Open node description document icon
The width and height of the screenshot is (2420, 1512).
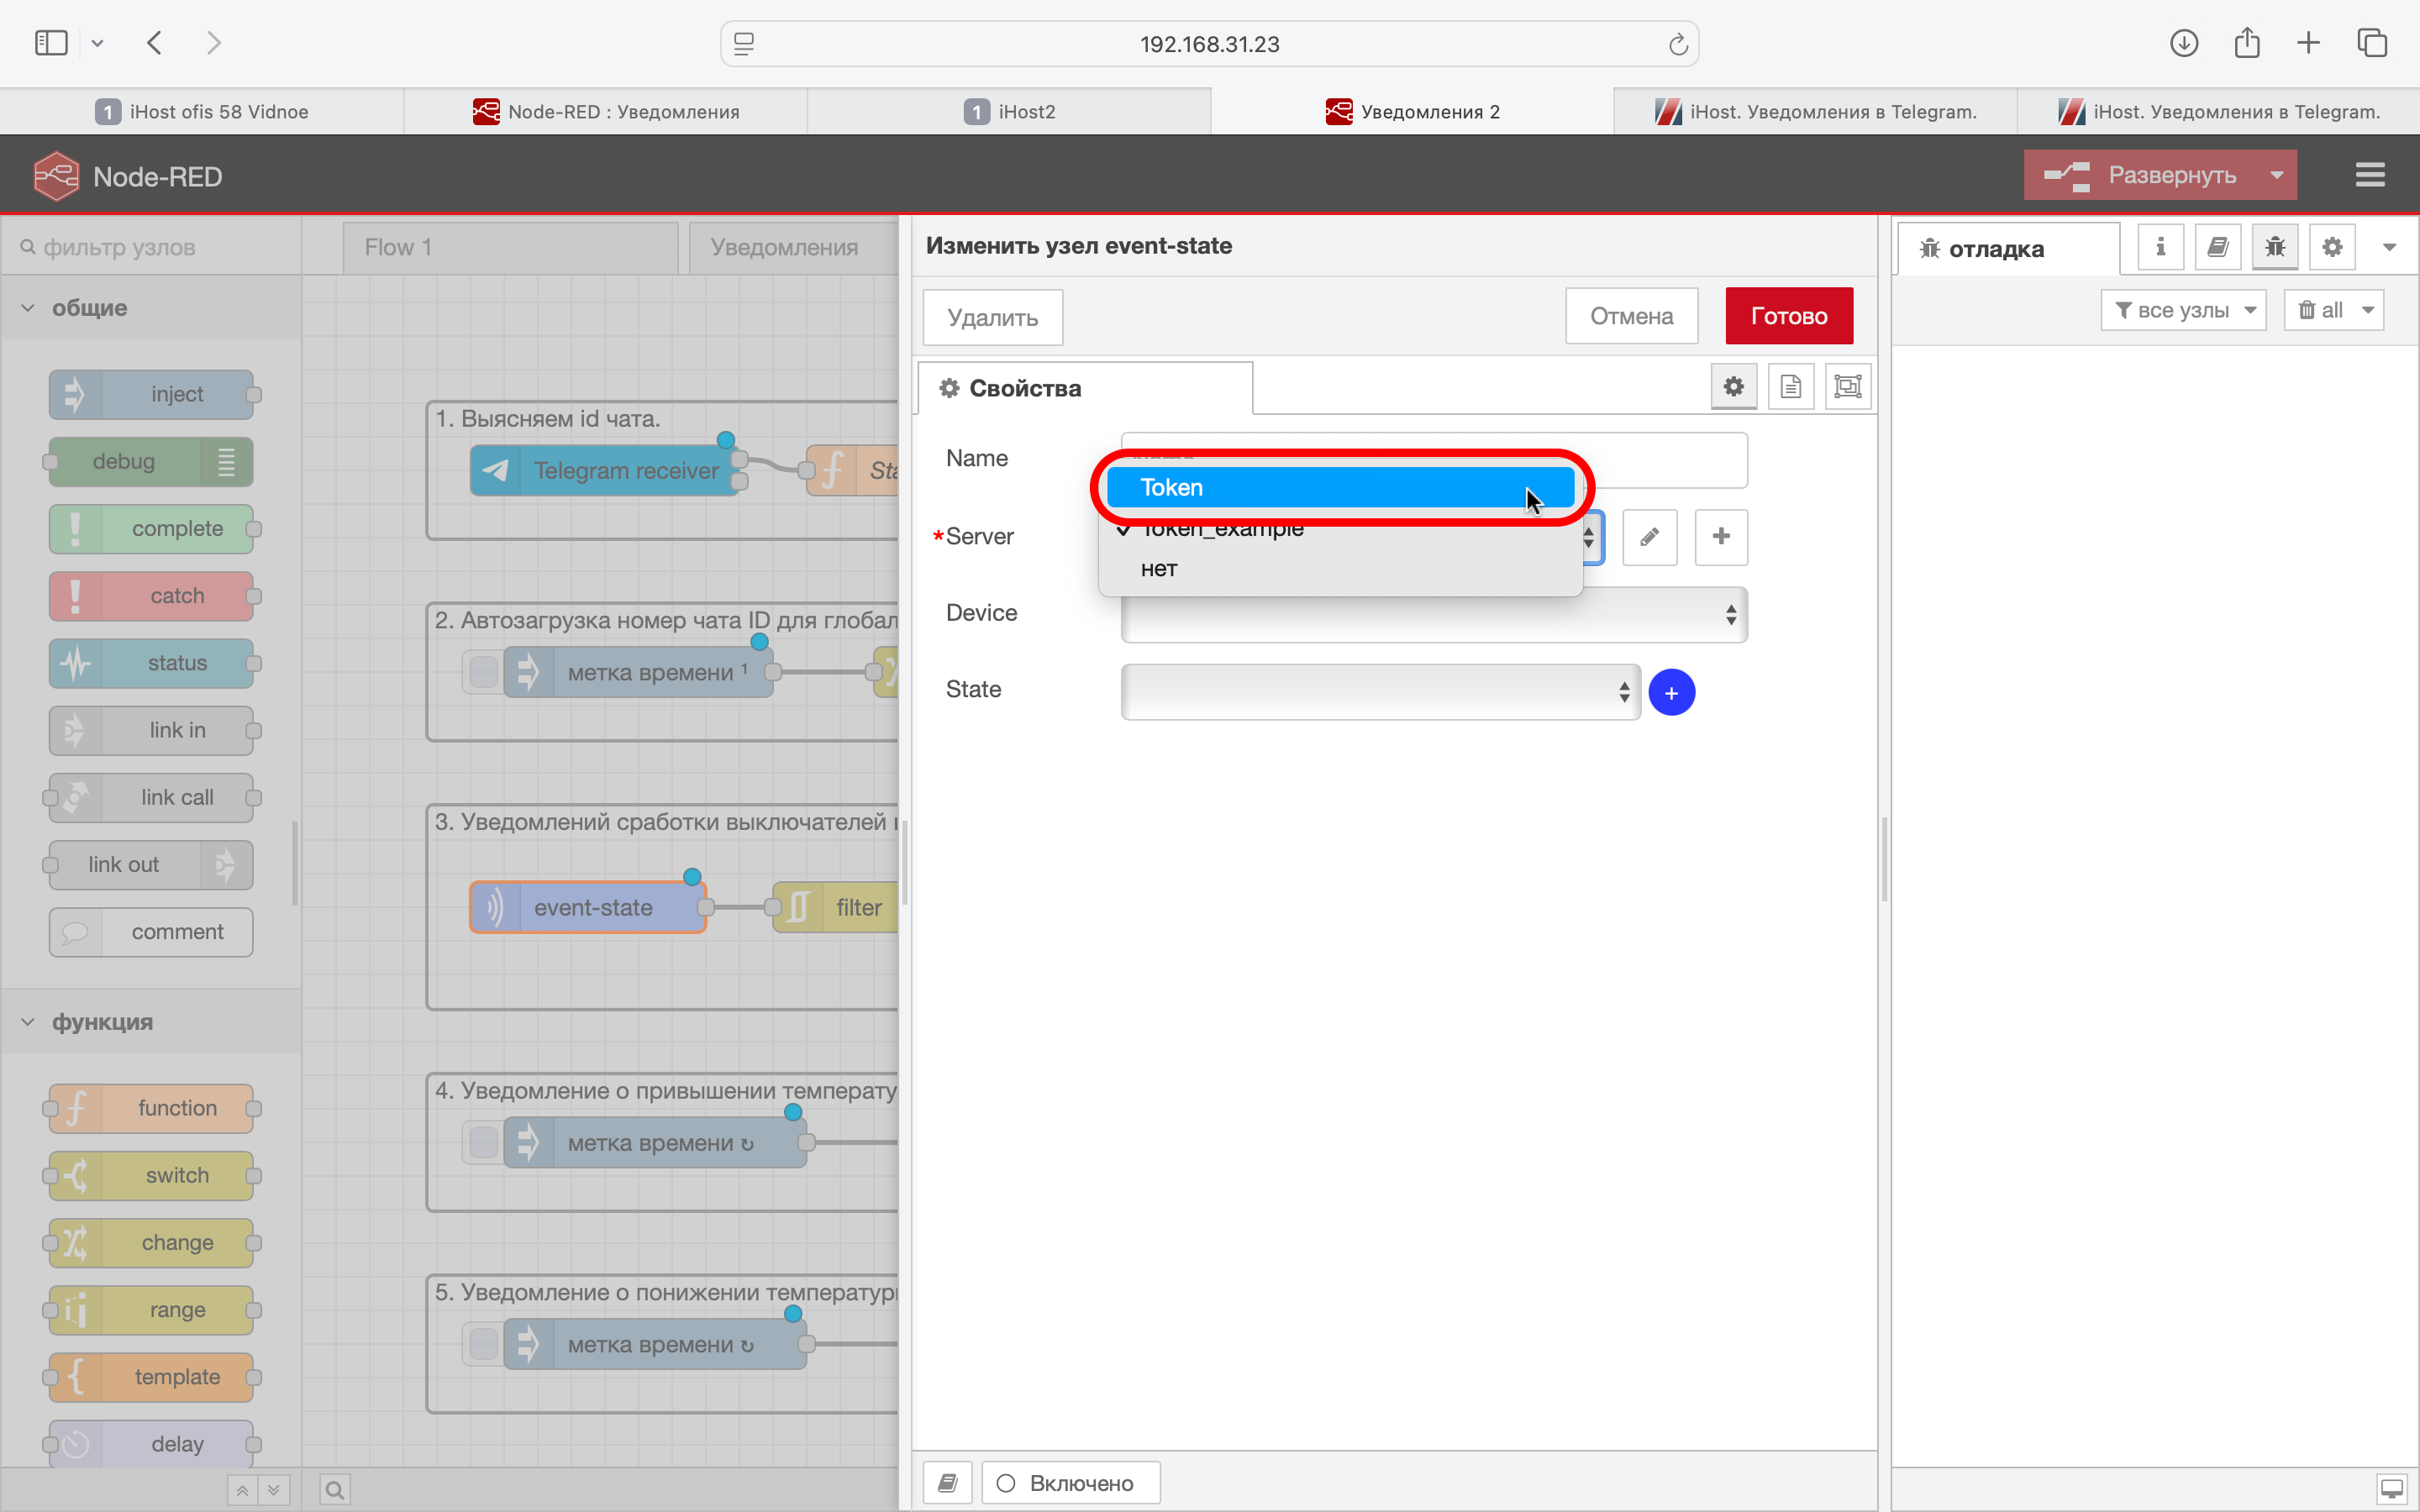(x=1790, y=387)
